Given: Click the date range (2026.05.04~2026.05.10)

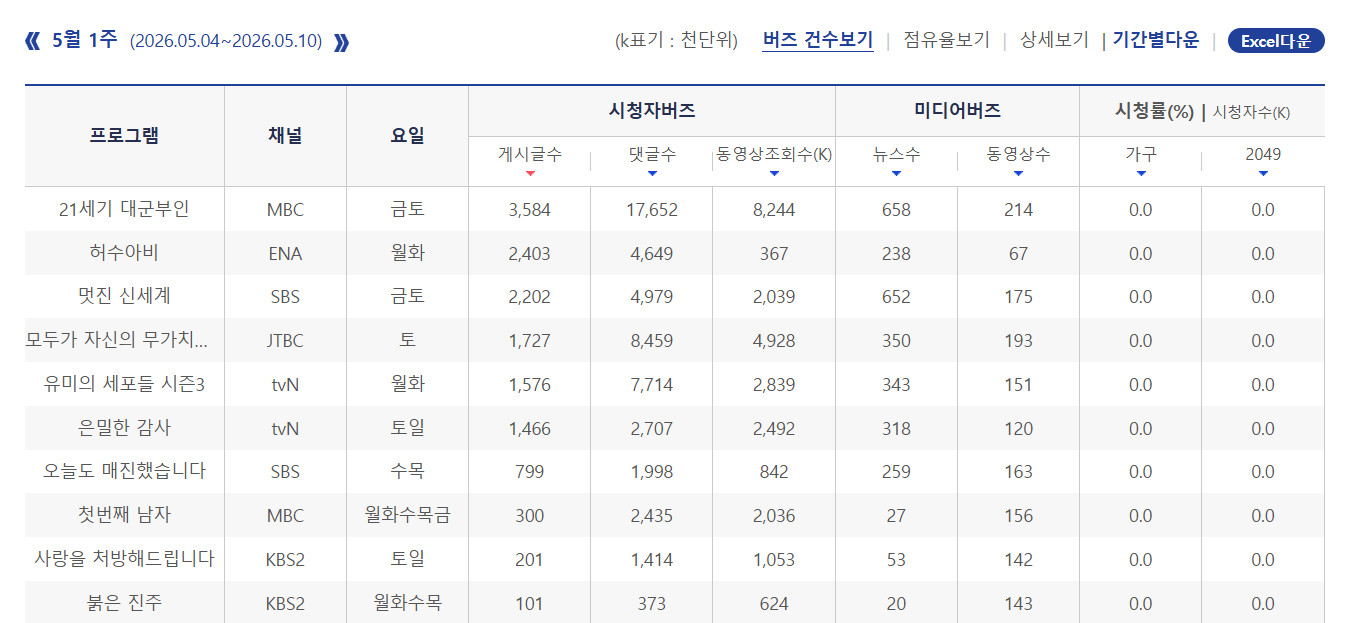Looking at the screenshot, I should [226, 42].
